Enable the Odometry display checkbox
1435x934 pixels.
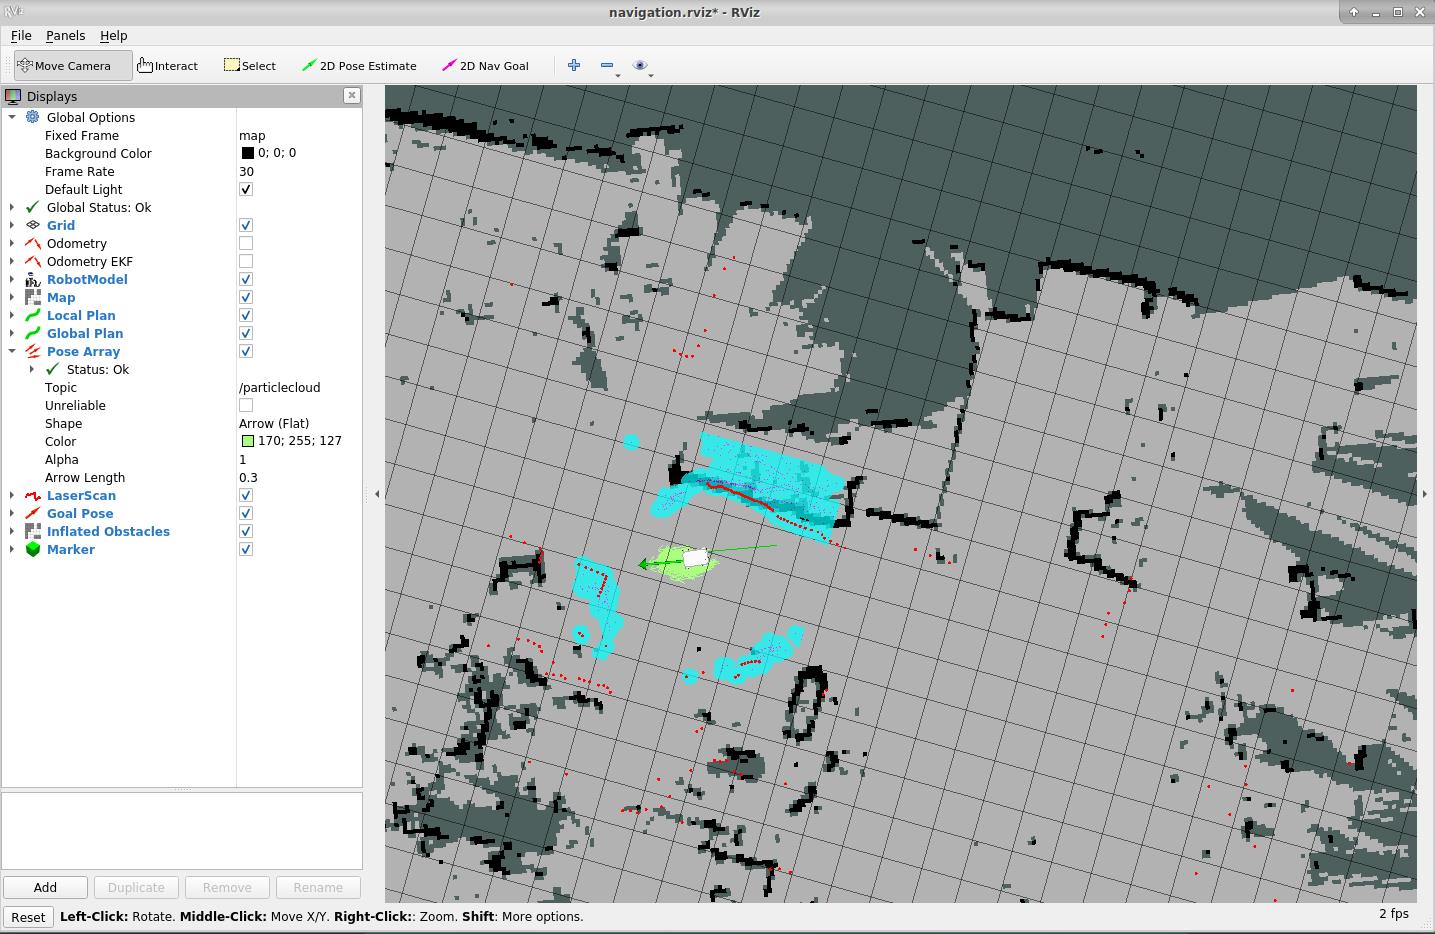click(245, 243)
